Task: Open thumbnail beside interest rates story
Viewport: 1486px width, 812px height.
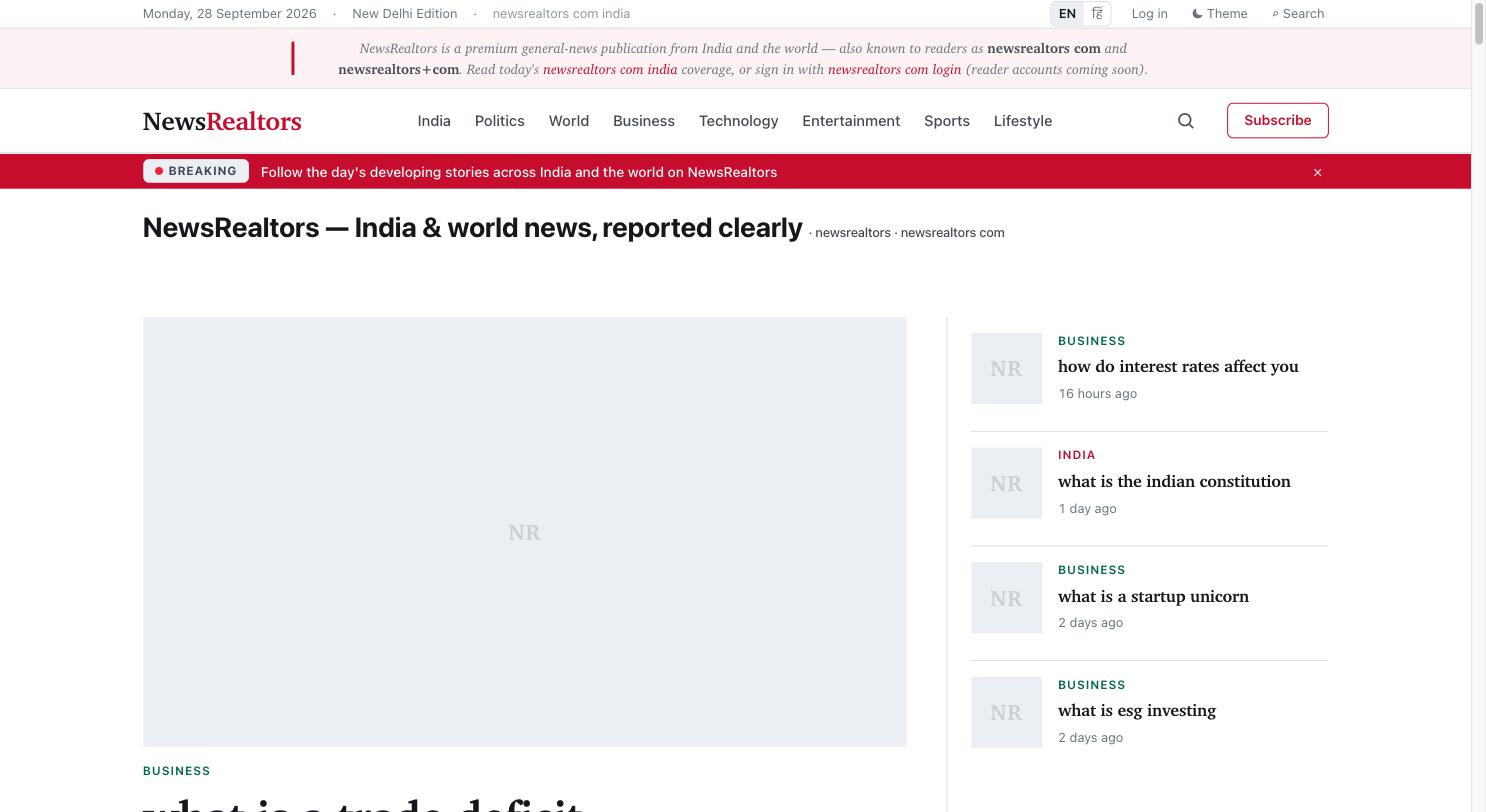Action: [1006, 368]
